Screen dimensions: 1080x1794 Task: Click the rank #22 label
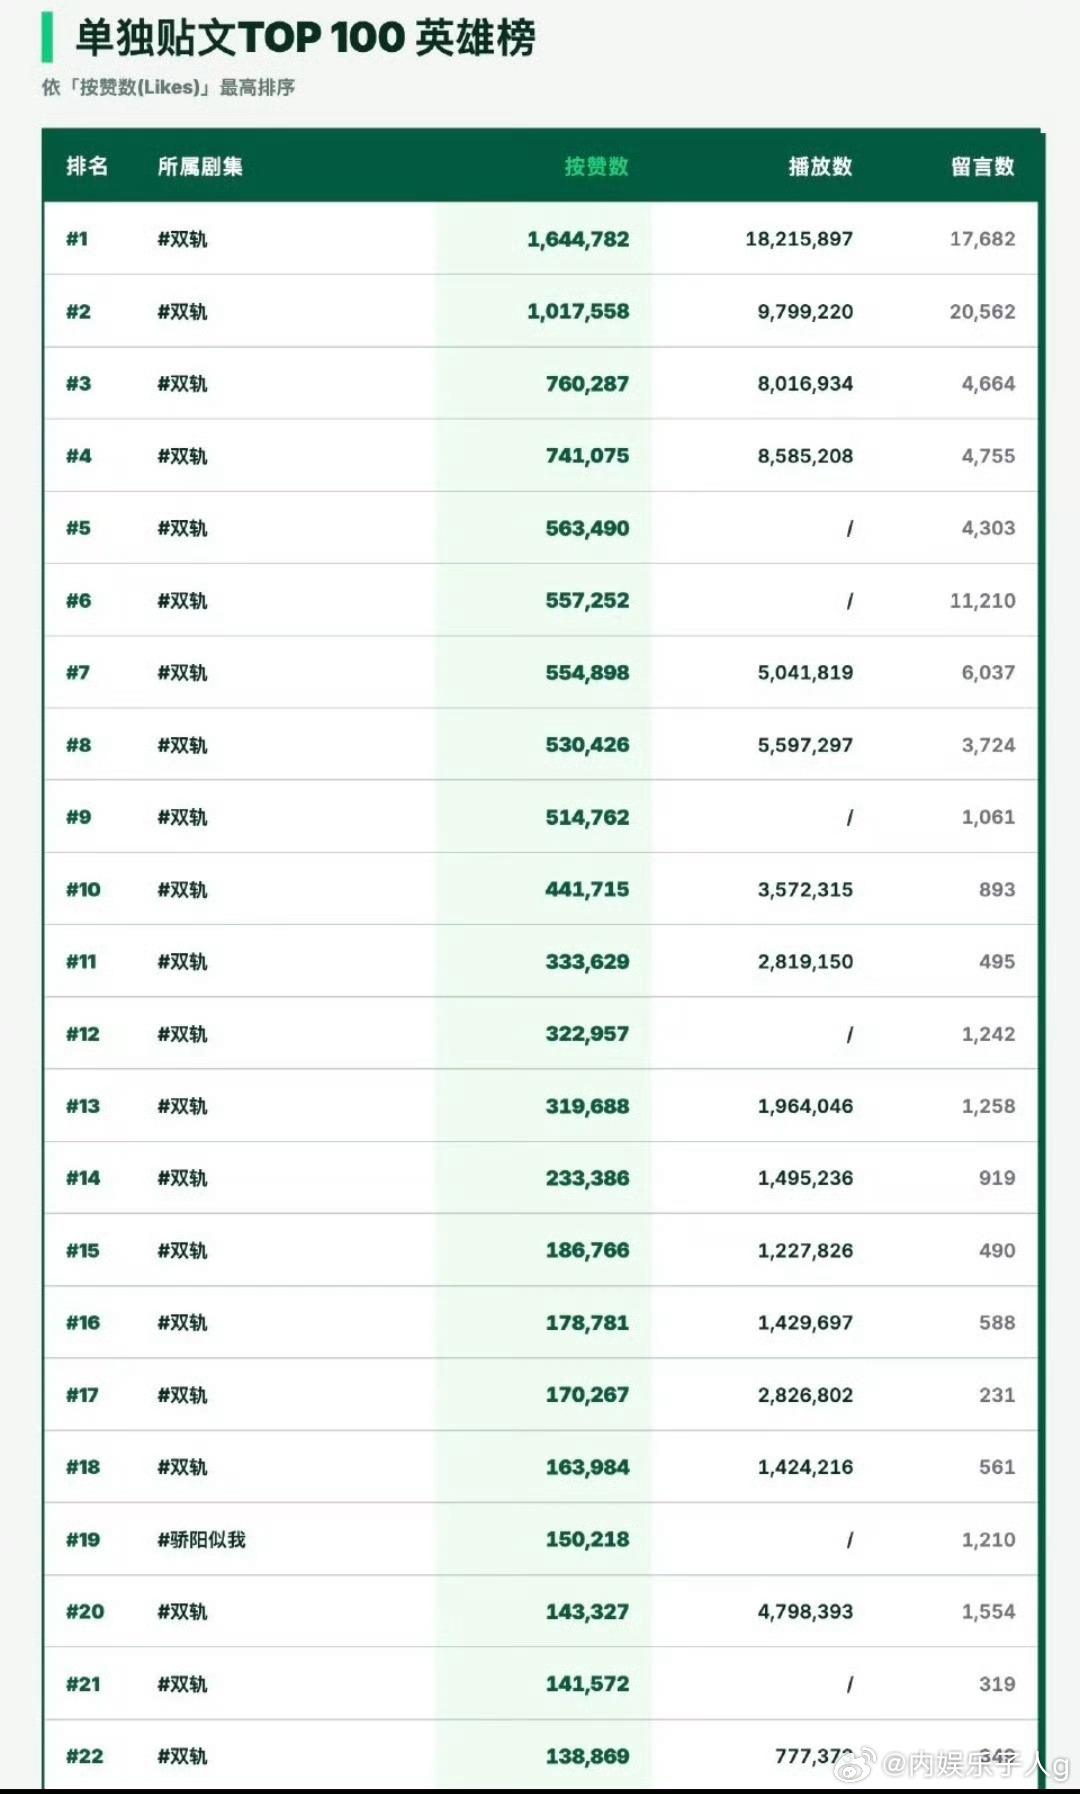pos(84,1757)
